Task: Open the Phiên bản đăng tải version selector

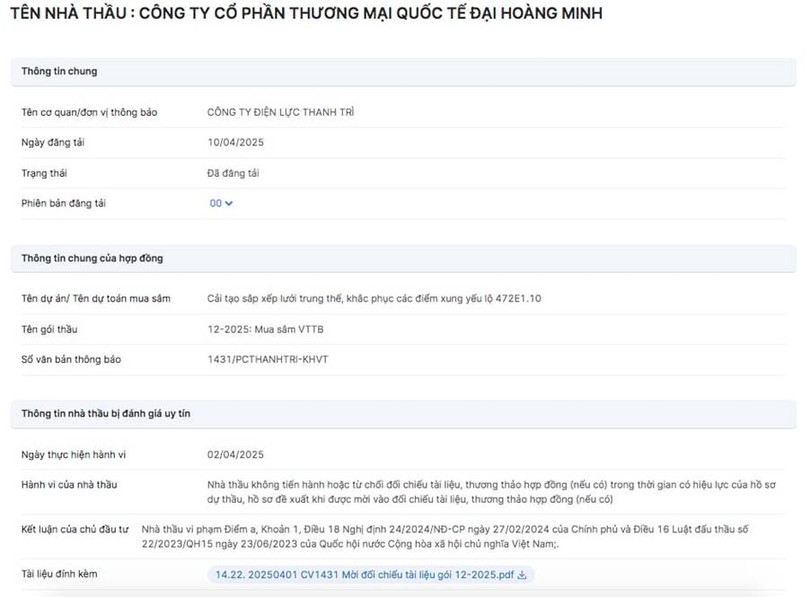Action: [x=220, y=204]
